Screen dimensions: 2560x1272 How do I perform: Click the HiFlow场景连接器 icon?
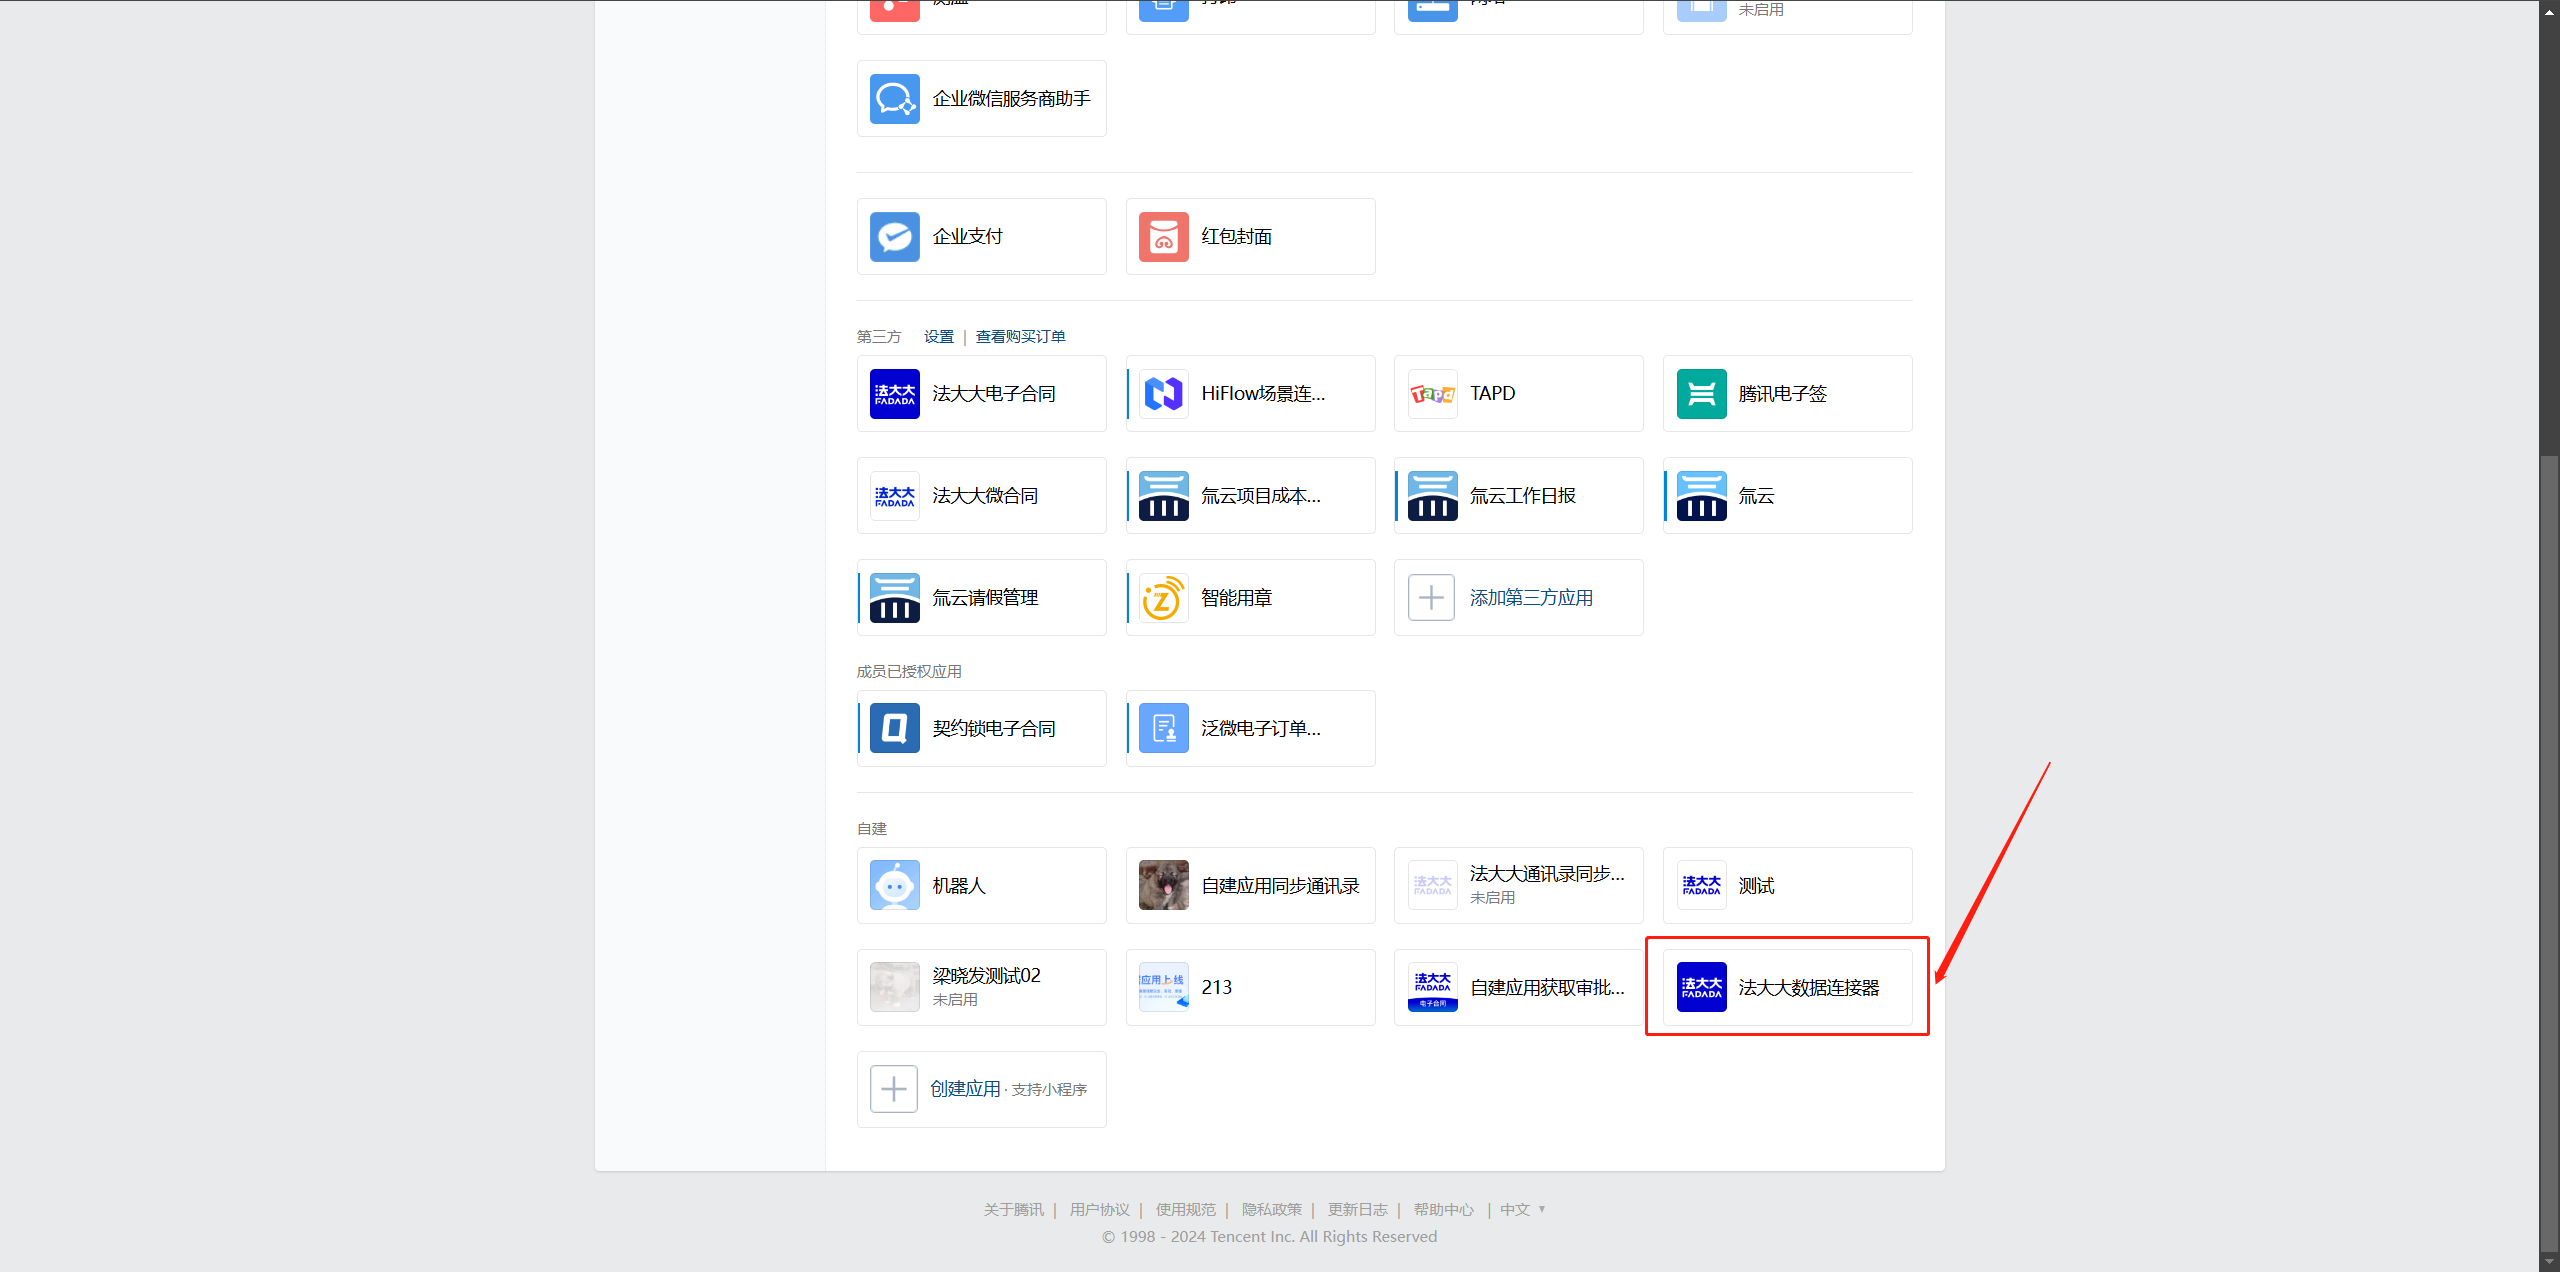[1163, 394]
